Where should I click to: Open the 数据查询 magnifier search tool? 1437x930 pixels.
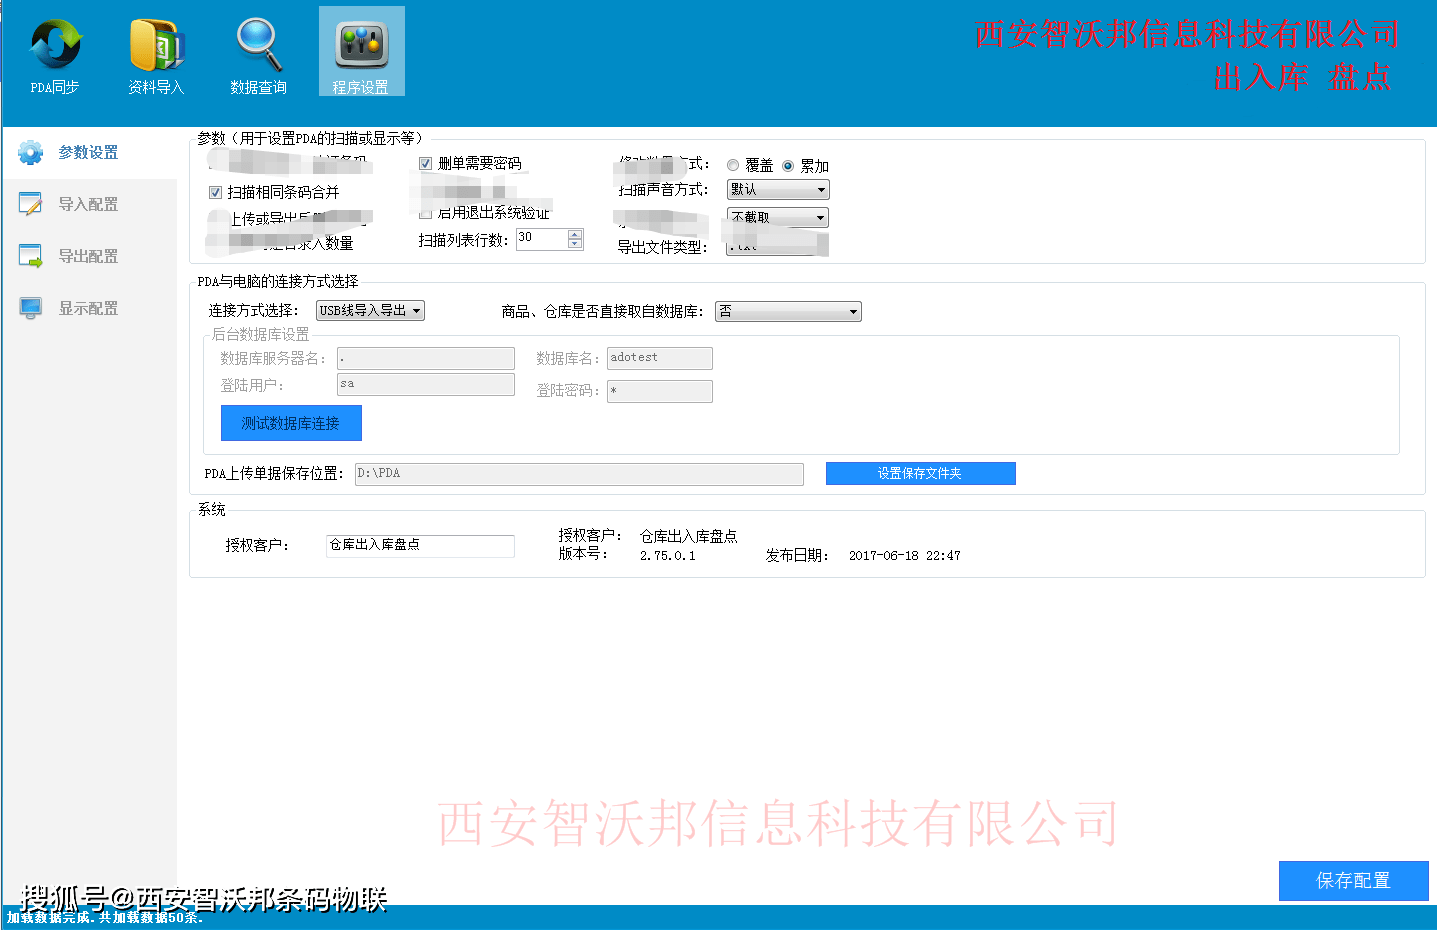pos(258,54)
